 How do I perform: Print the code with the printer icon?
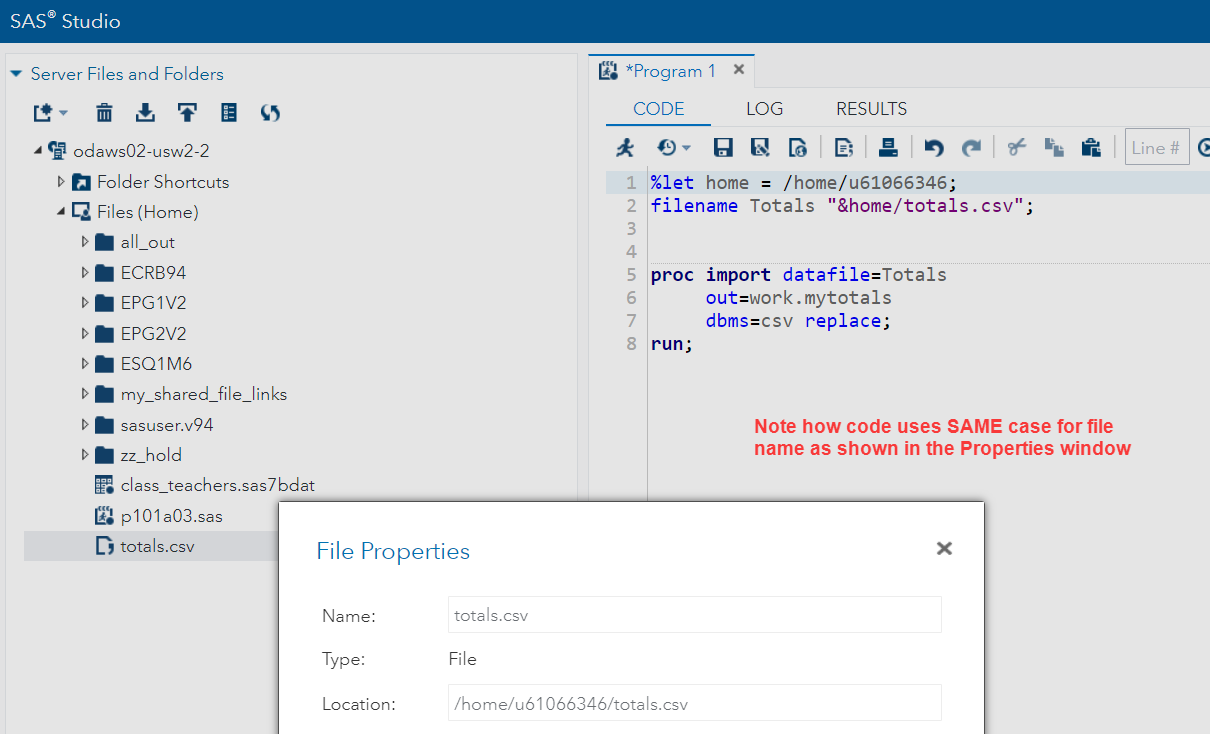(x=887, y=148)
